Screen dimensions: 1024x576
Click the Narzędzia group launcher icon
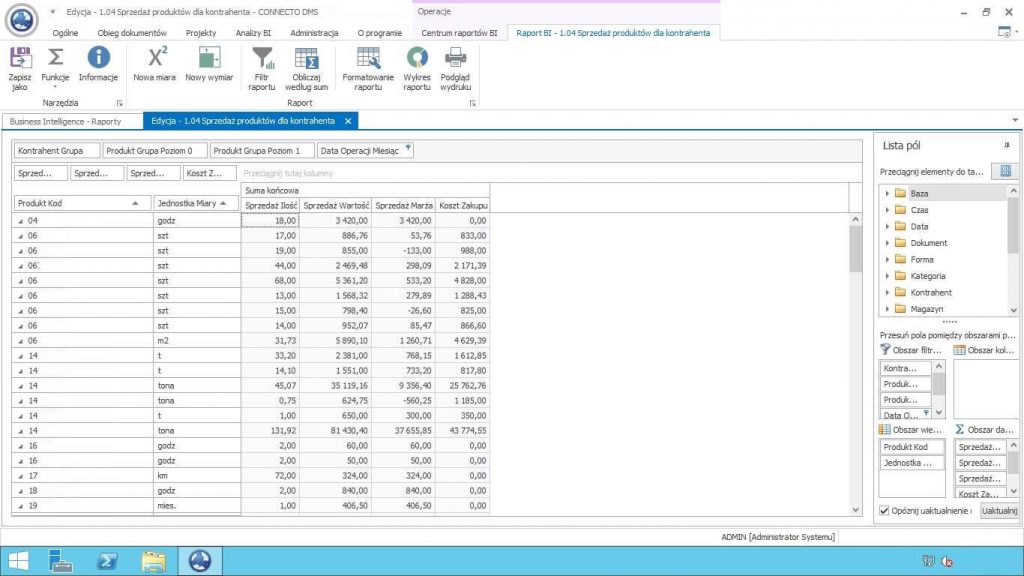point(120,103)
